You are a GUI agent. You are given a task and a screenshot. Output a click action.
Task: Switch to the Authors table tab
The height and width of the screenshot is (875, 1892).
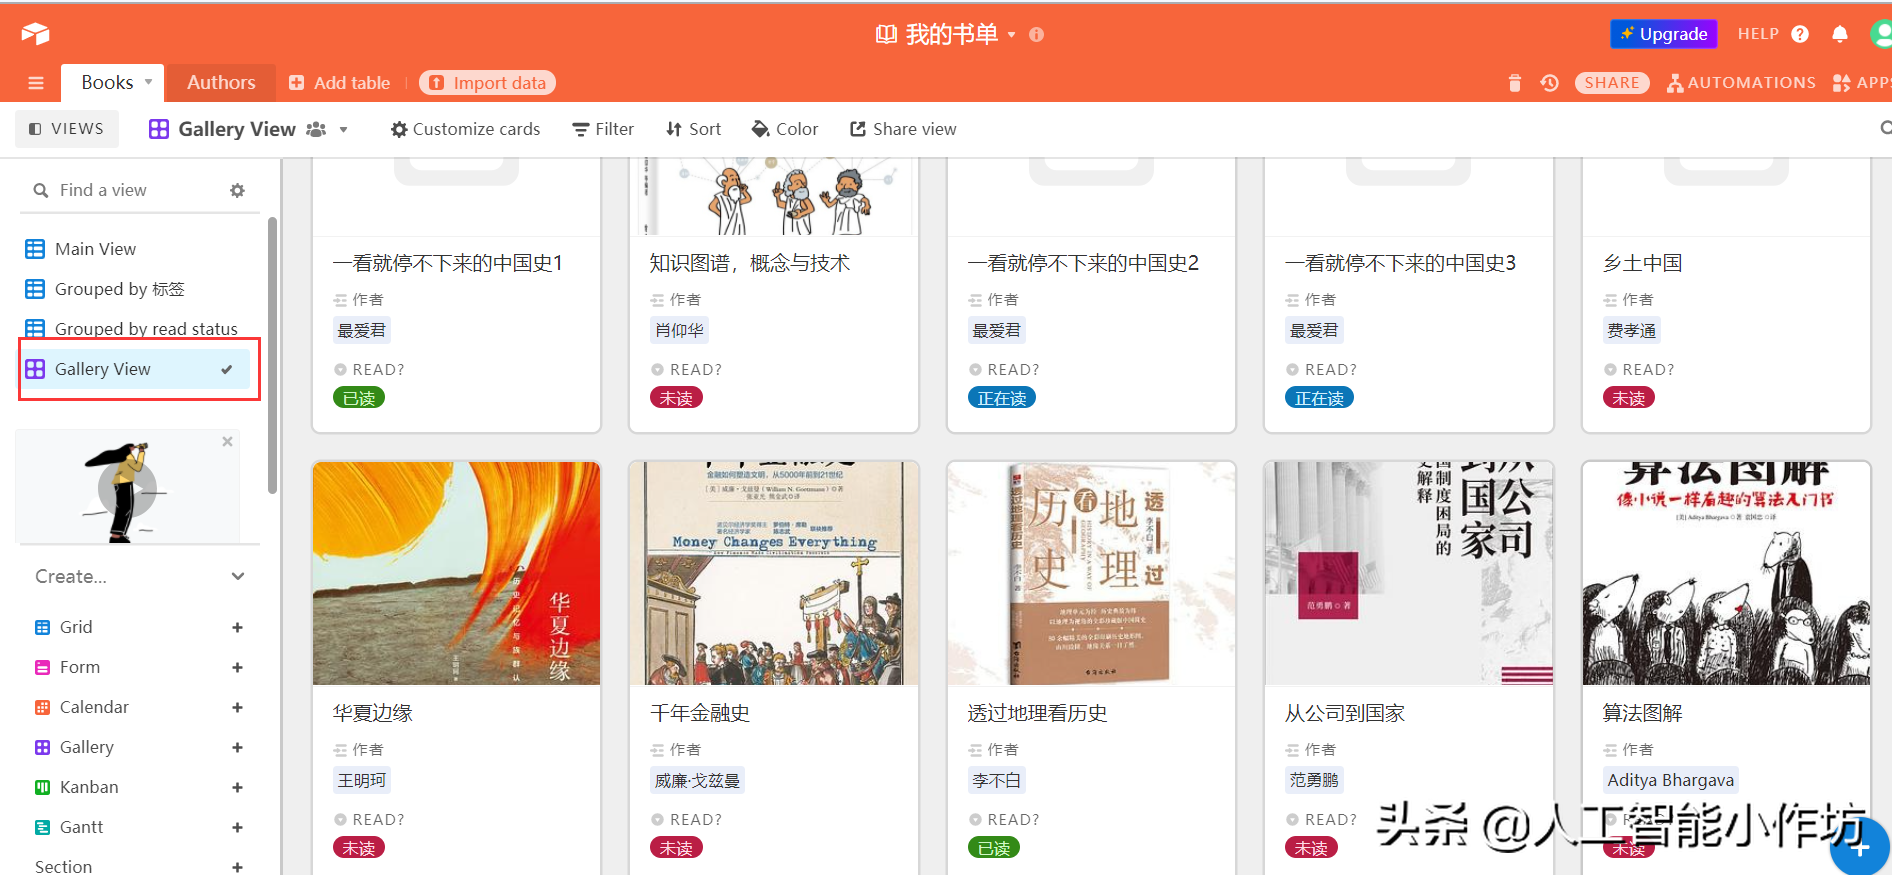221,82
